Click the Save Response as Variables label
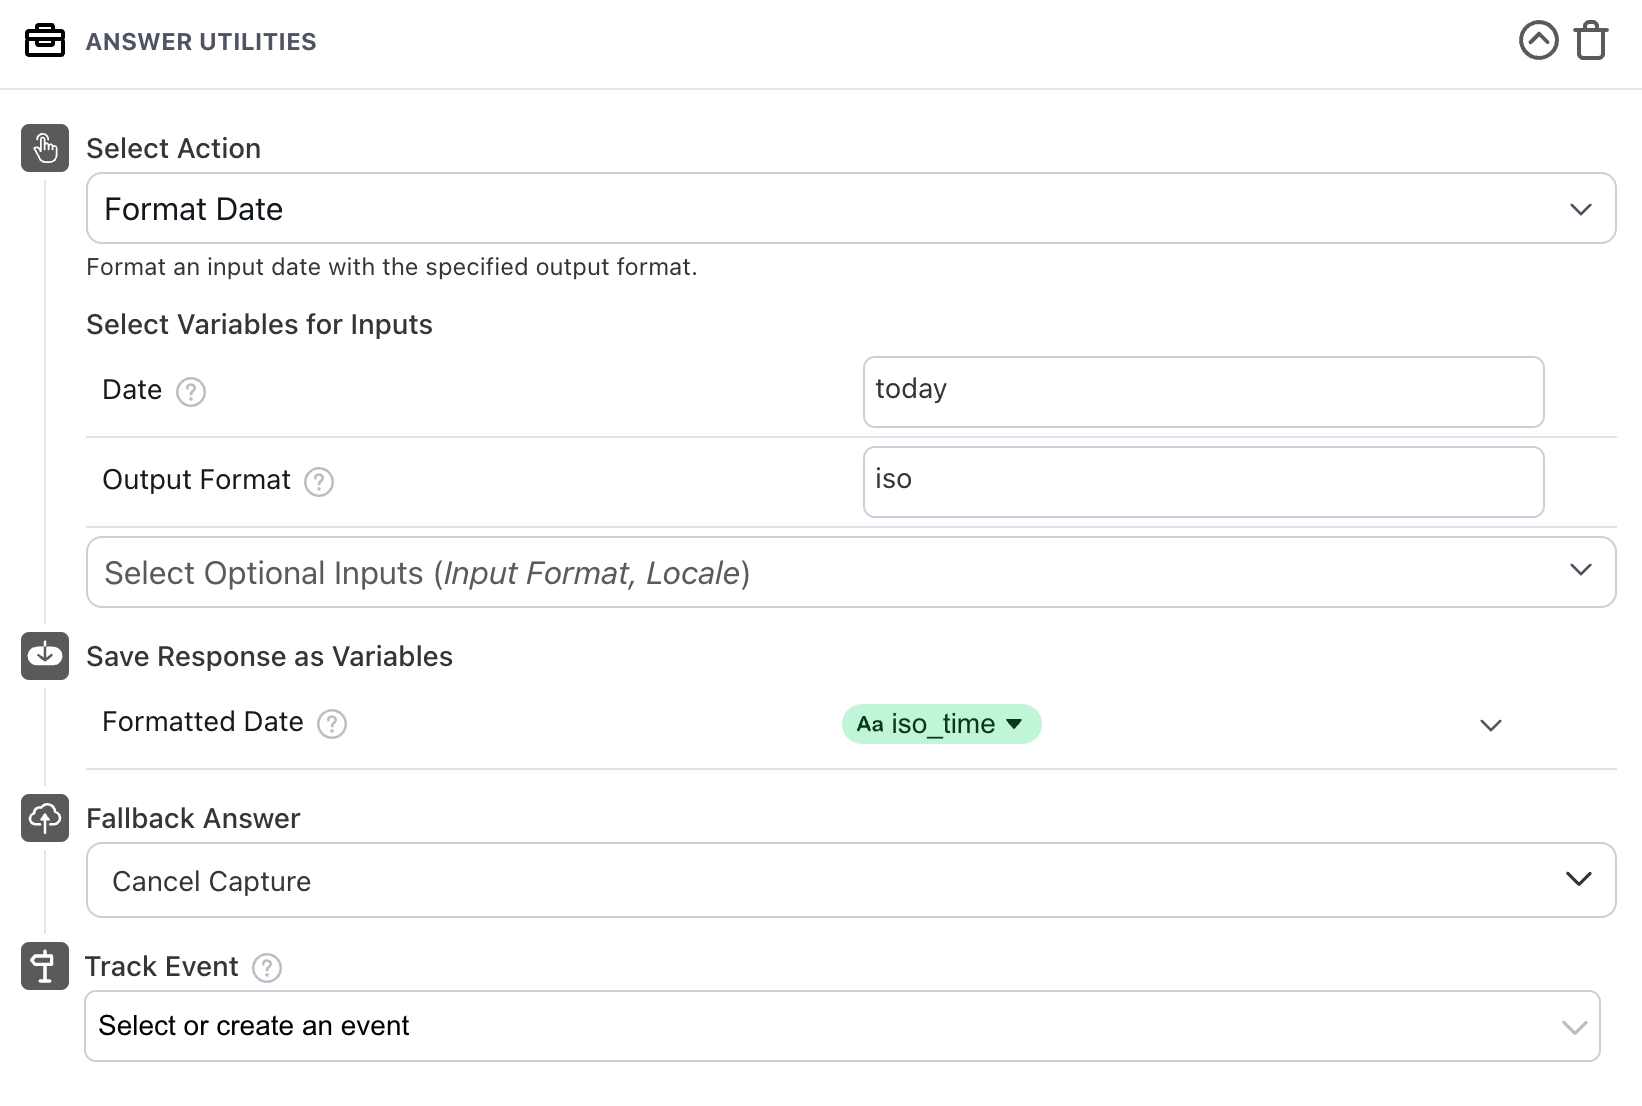The image size is (1642, 1106). coord(270,656)
